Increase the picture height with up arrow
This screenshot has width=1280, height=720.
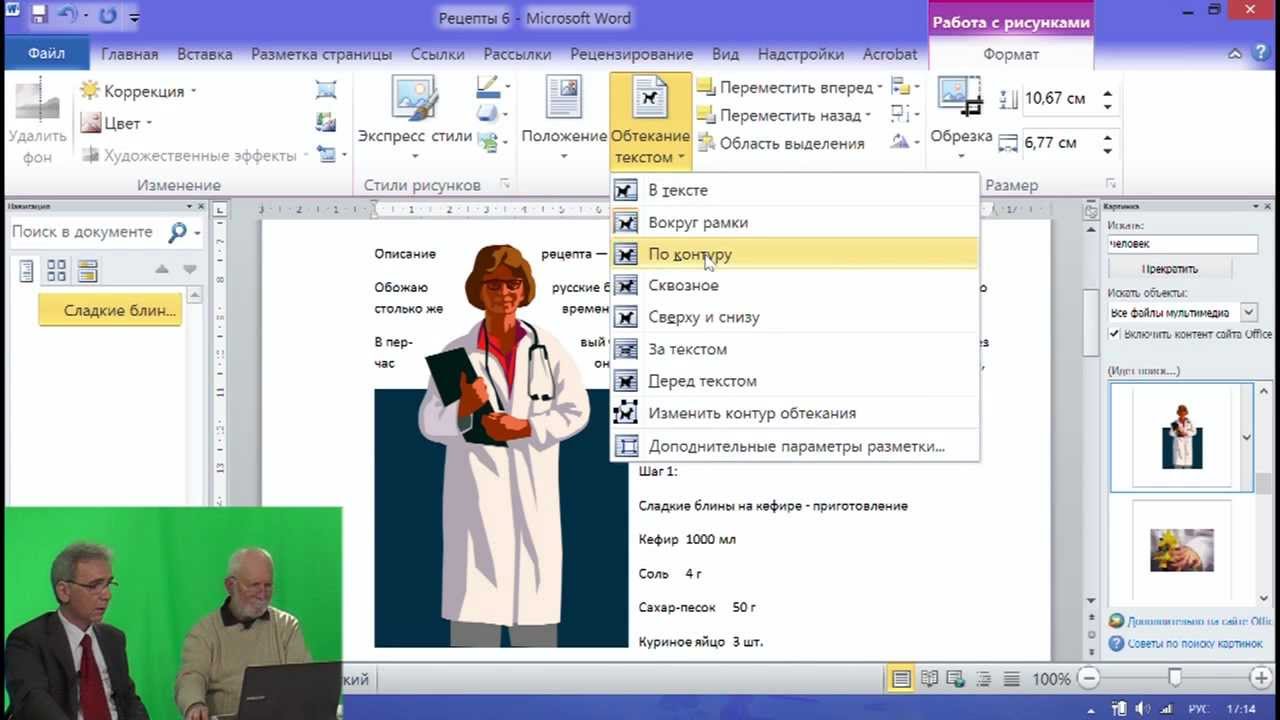[x=1107, y=93]
